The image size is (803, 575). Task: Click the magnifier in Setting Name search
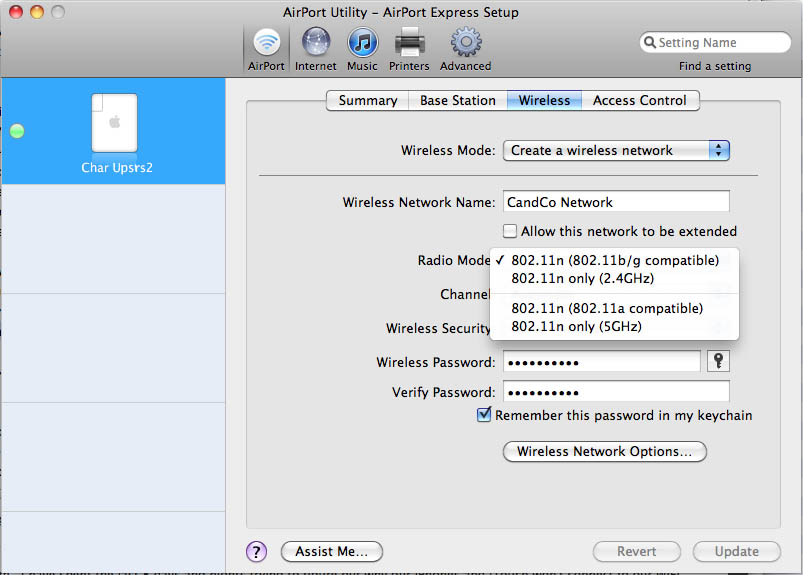click(x=651, y=43)
